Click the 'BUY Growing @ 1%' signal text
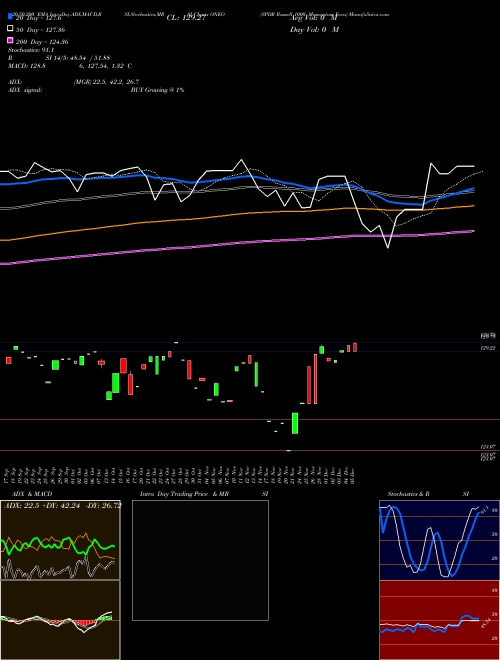This screenshot has height=660, width=500. (x=157, y=90)
